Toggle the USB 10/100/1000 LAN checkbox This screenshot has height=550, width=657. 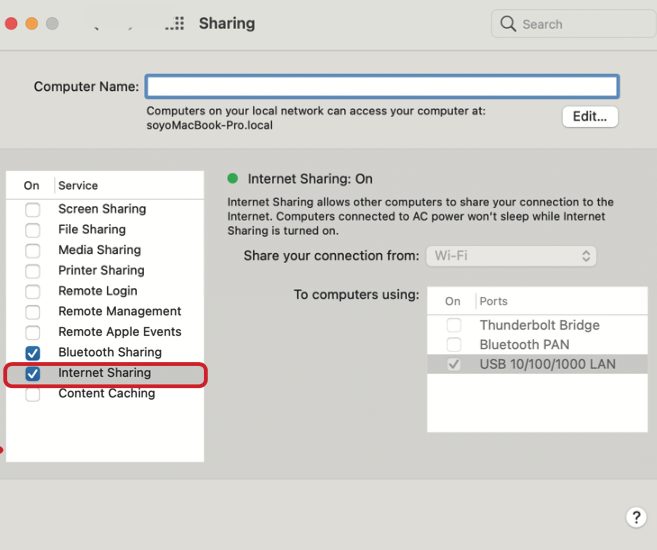click(x=454, y=364)
